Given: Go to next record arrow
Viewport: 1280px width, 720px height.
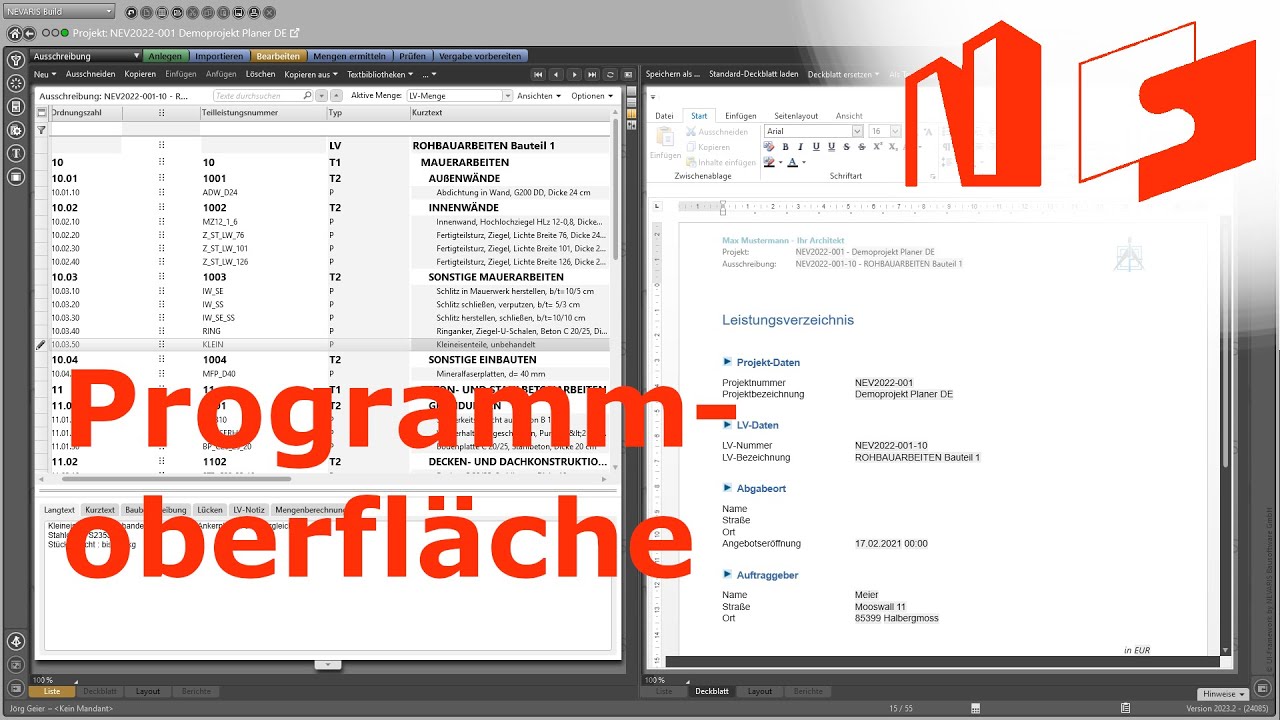Looking at the screenshot, I should 574,74.
